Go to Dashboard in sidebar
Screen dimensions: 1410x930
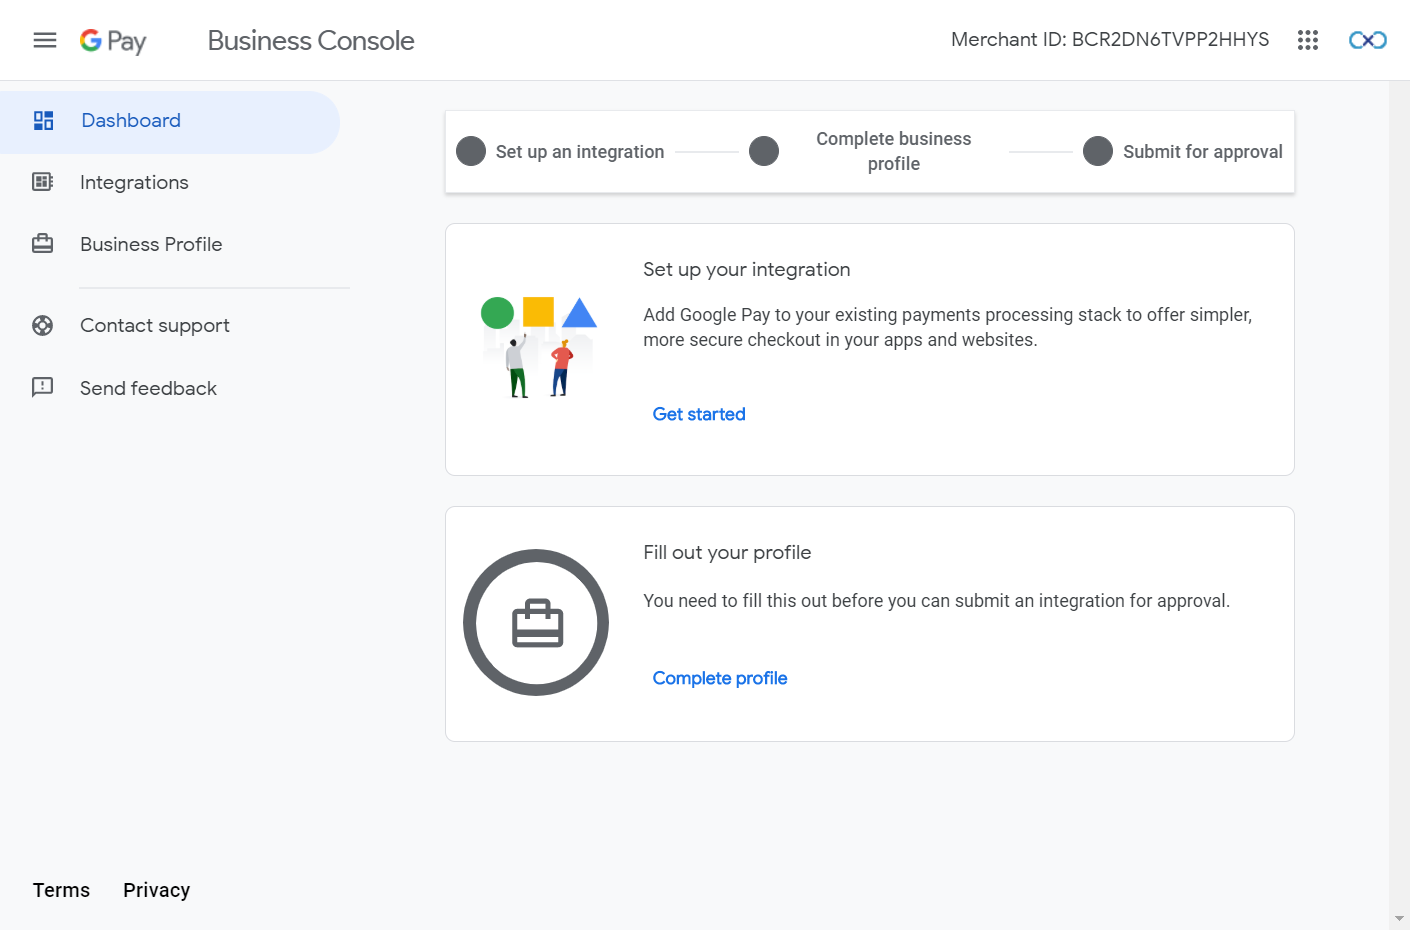[170, 122]
